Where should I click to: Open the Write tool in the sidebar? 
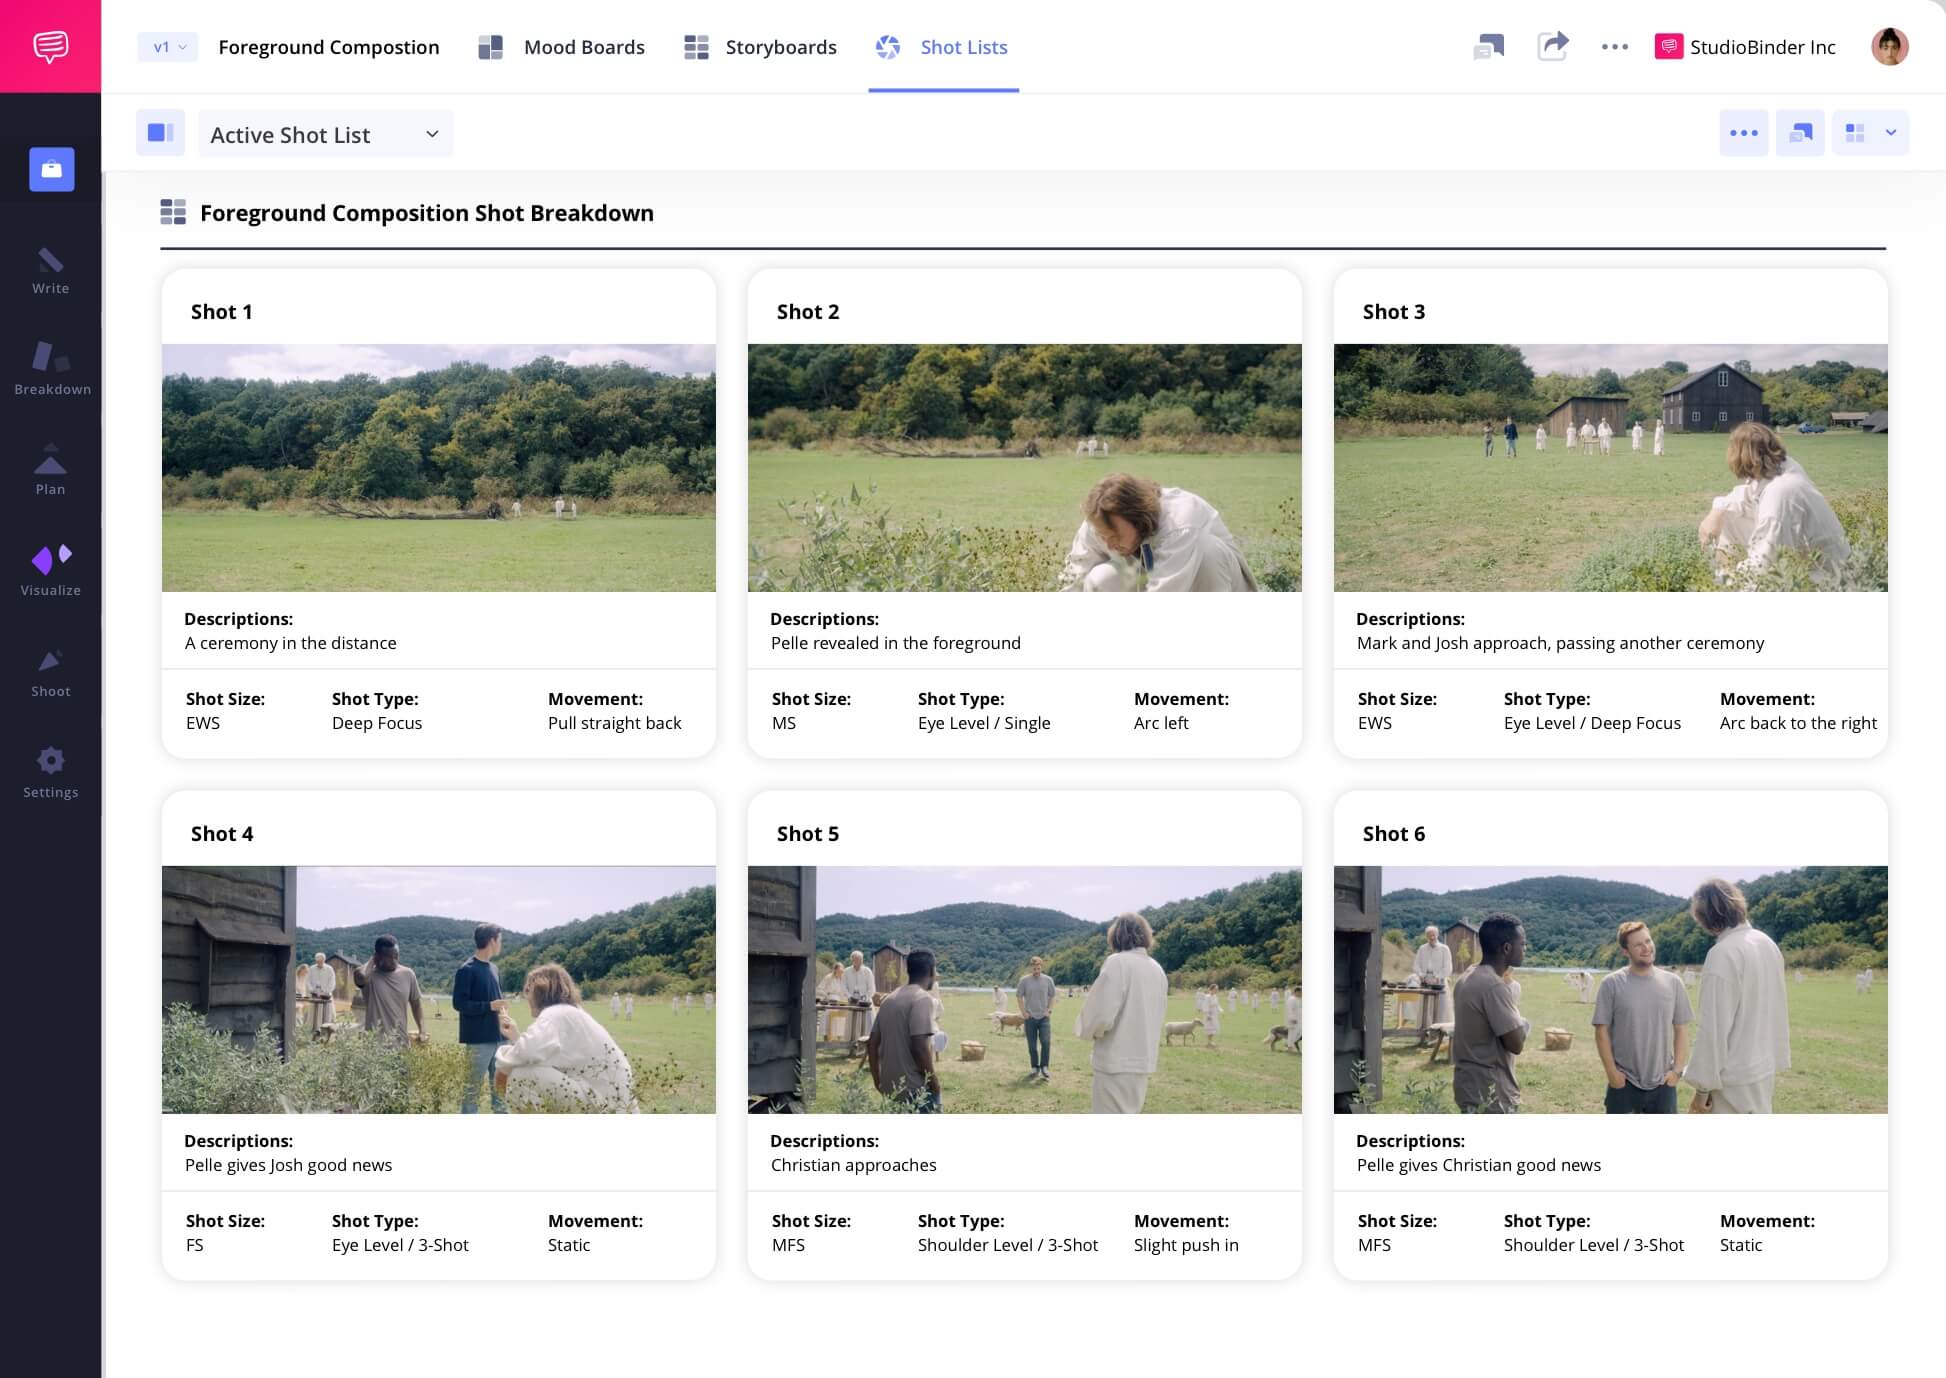pos(50,270)
